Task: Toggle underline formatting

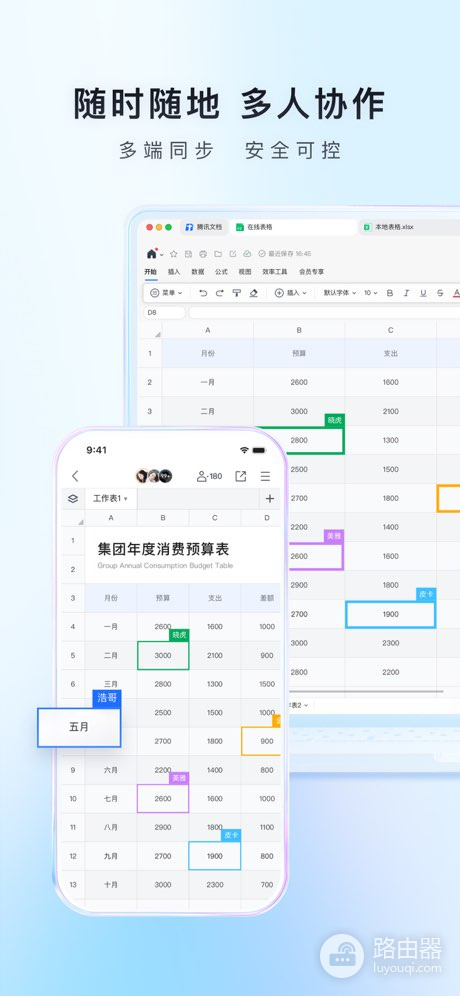Action: 423,293
